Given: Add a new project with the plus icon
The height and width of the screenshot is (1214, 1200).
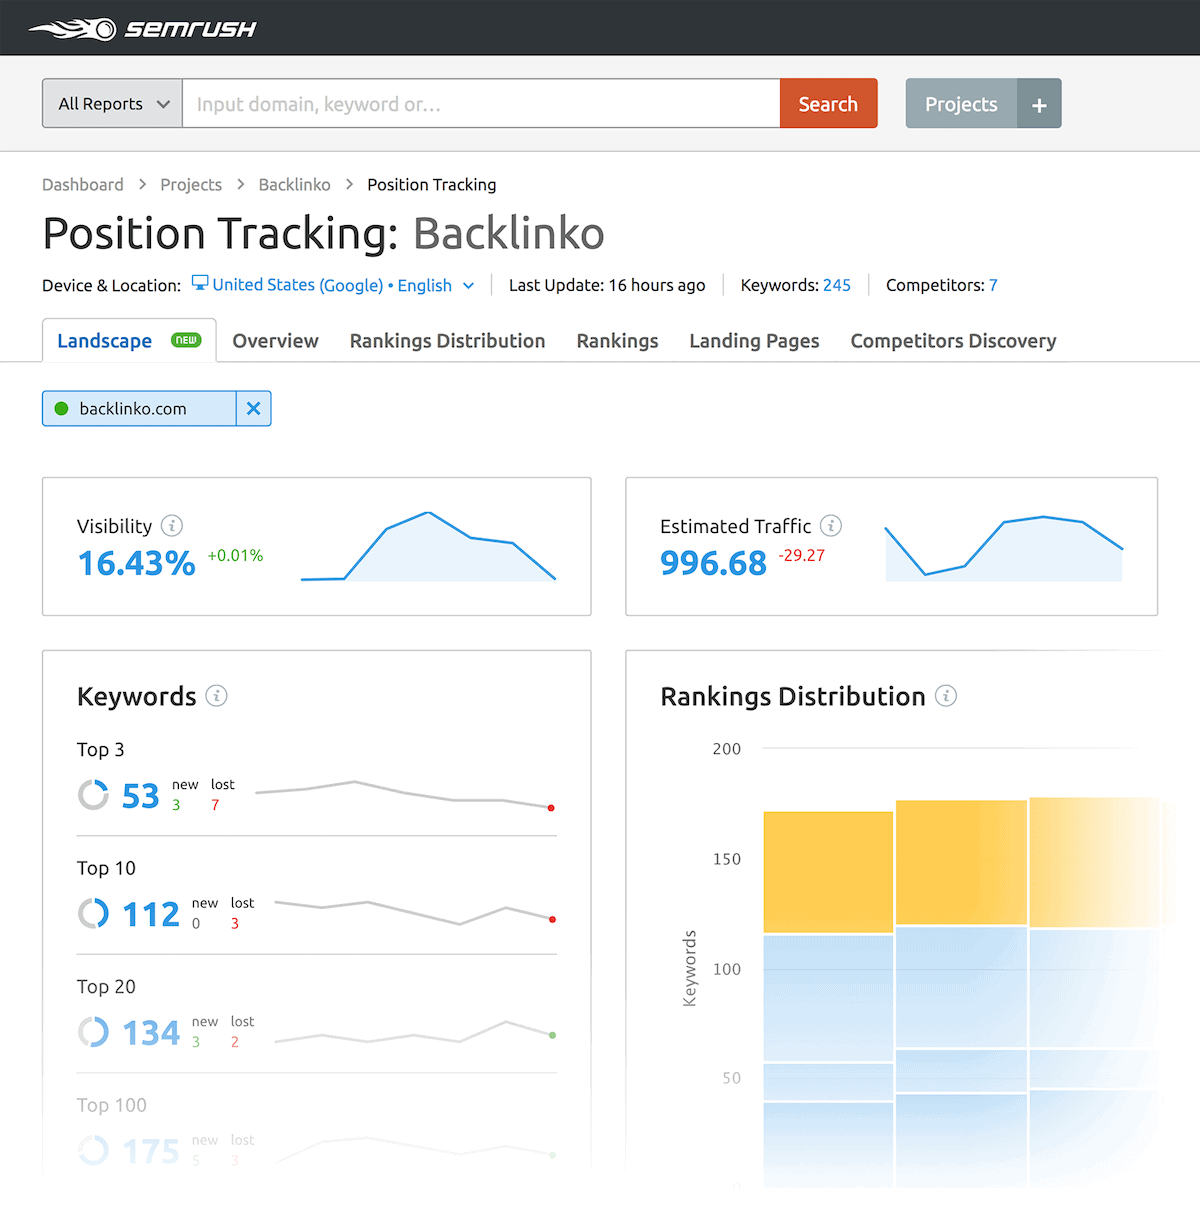Looking at the screenshot, I should (x=1039, y=104).
